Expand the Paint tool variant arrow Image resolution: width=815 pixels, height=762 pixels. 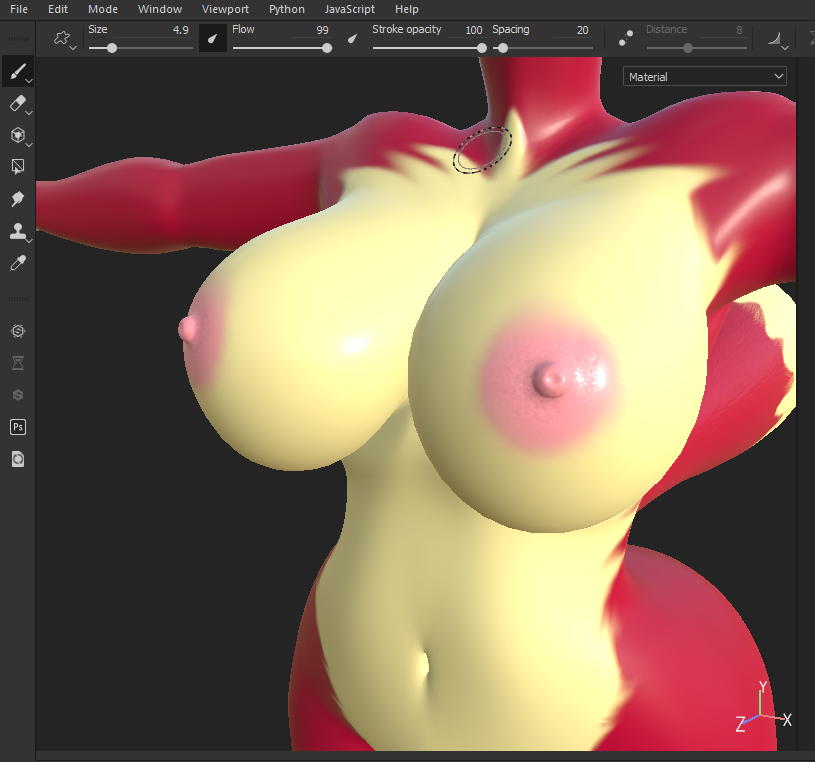[29, 81]
